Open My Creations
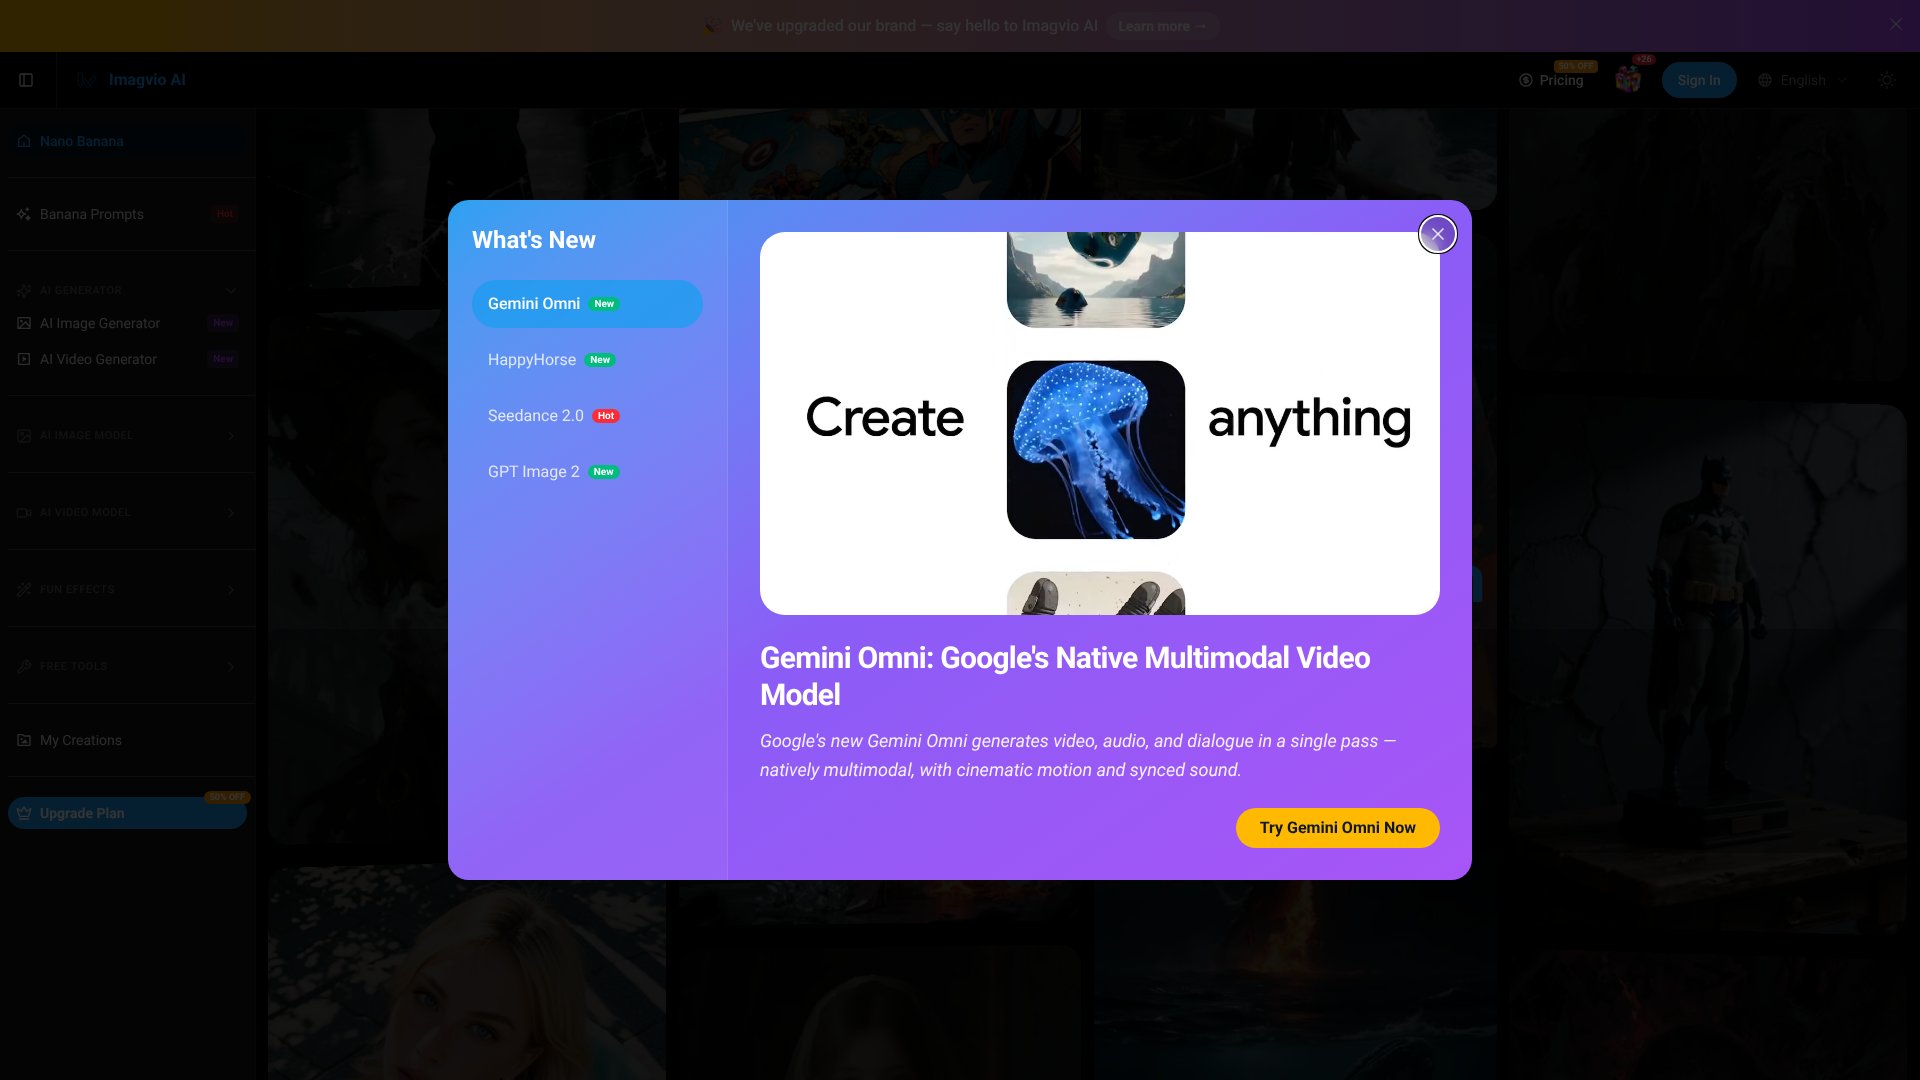Viewport: 1920px width, 1080px height. coord(128,740)
